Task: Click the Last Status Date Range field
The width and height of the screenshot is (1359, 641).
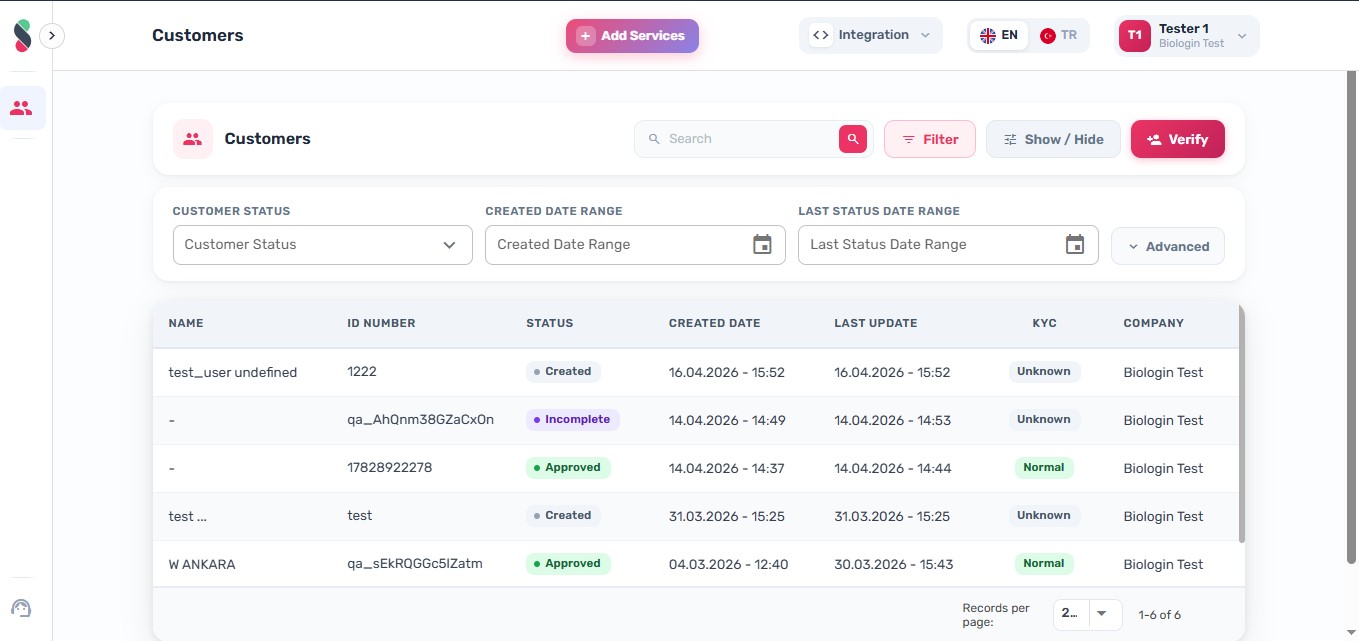Action: pyautogui.click(x=948, y=245)
